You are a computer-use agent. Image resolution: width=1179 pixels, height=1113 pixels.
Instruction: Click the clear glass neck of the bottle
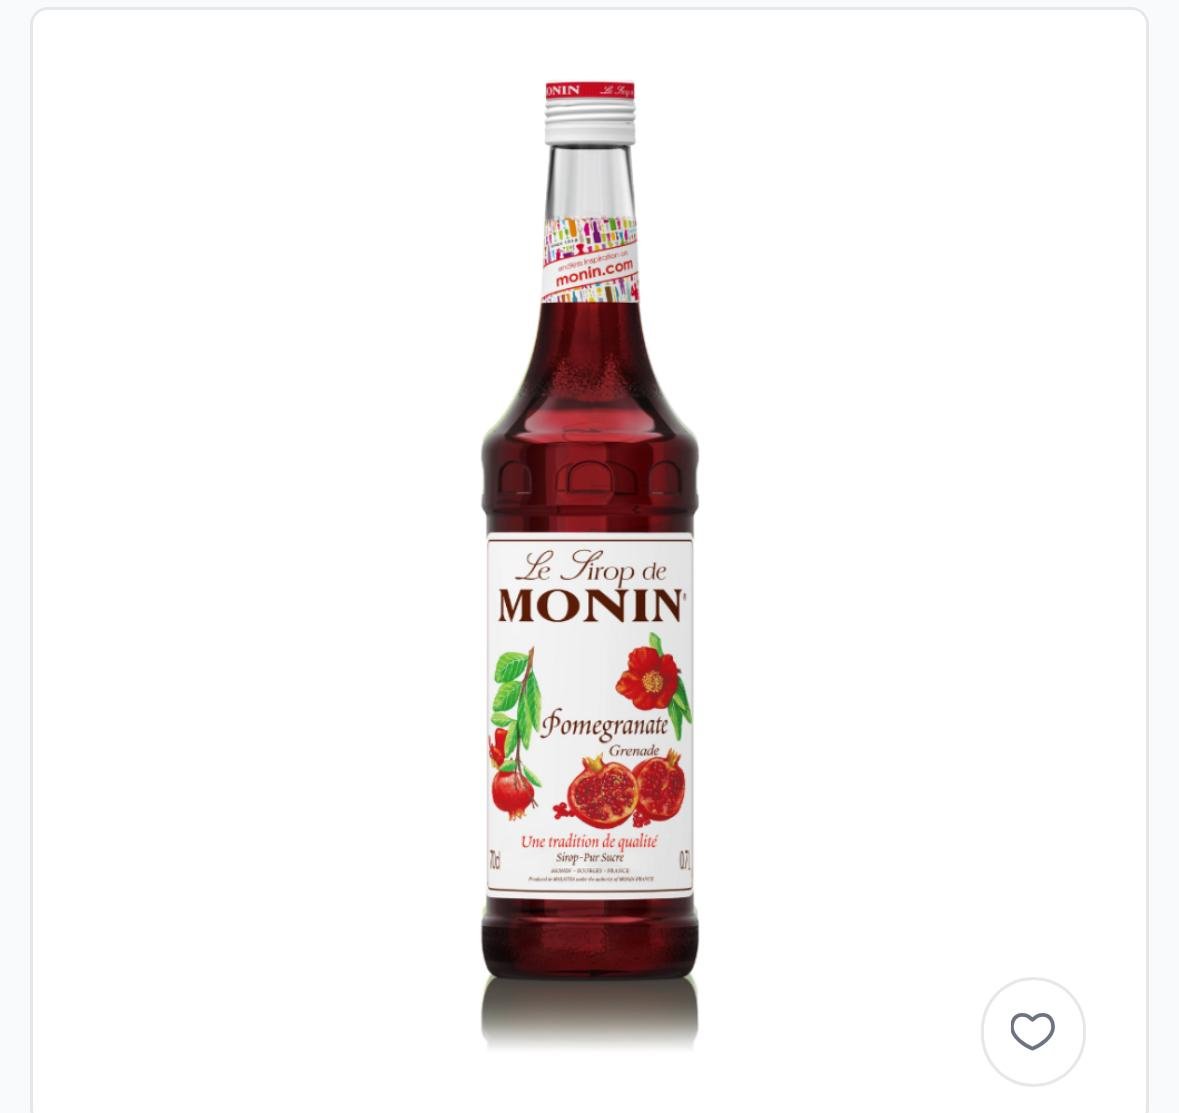click(590, 183)
